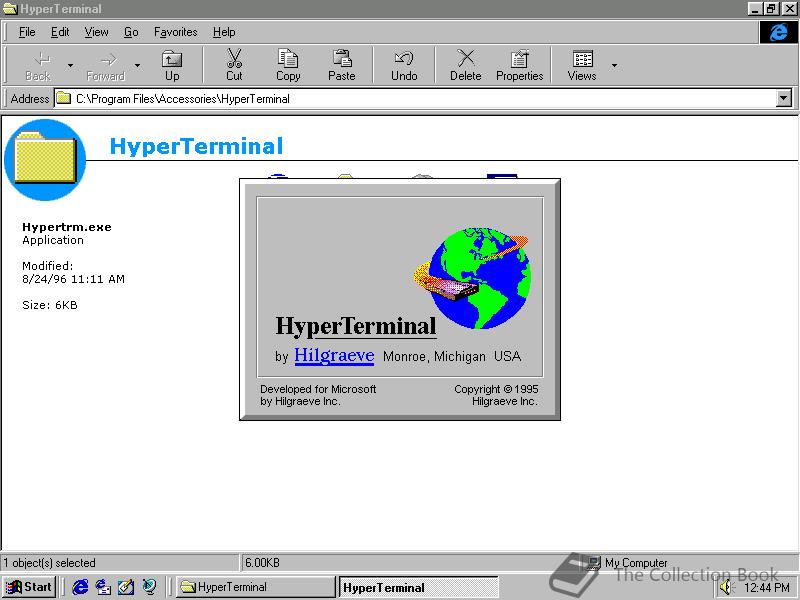Image resolution: width=800 pixels, height=600 pixels.
Task: Switch to the HyperTerminal folder taskbar button
Action: (x=255, y=587)
